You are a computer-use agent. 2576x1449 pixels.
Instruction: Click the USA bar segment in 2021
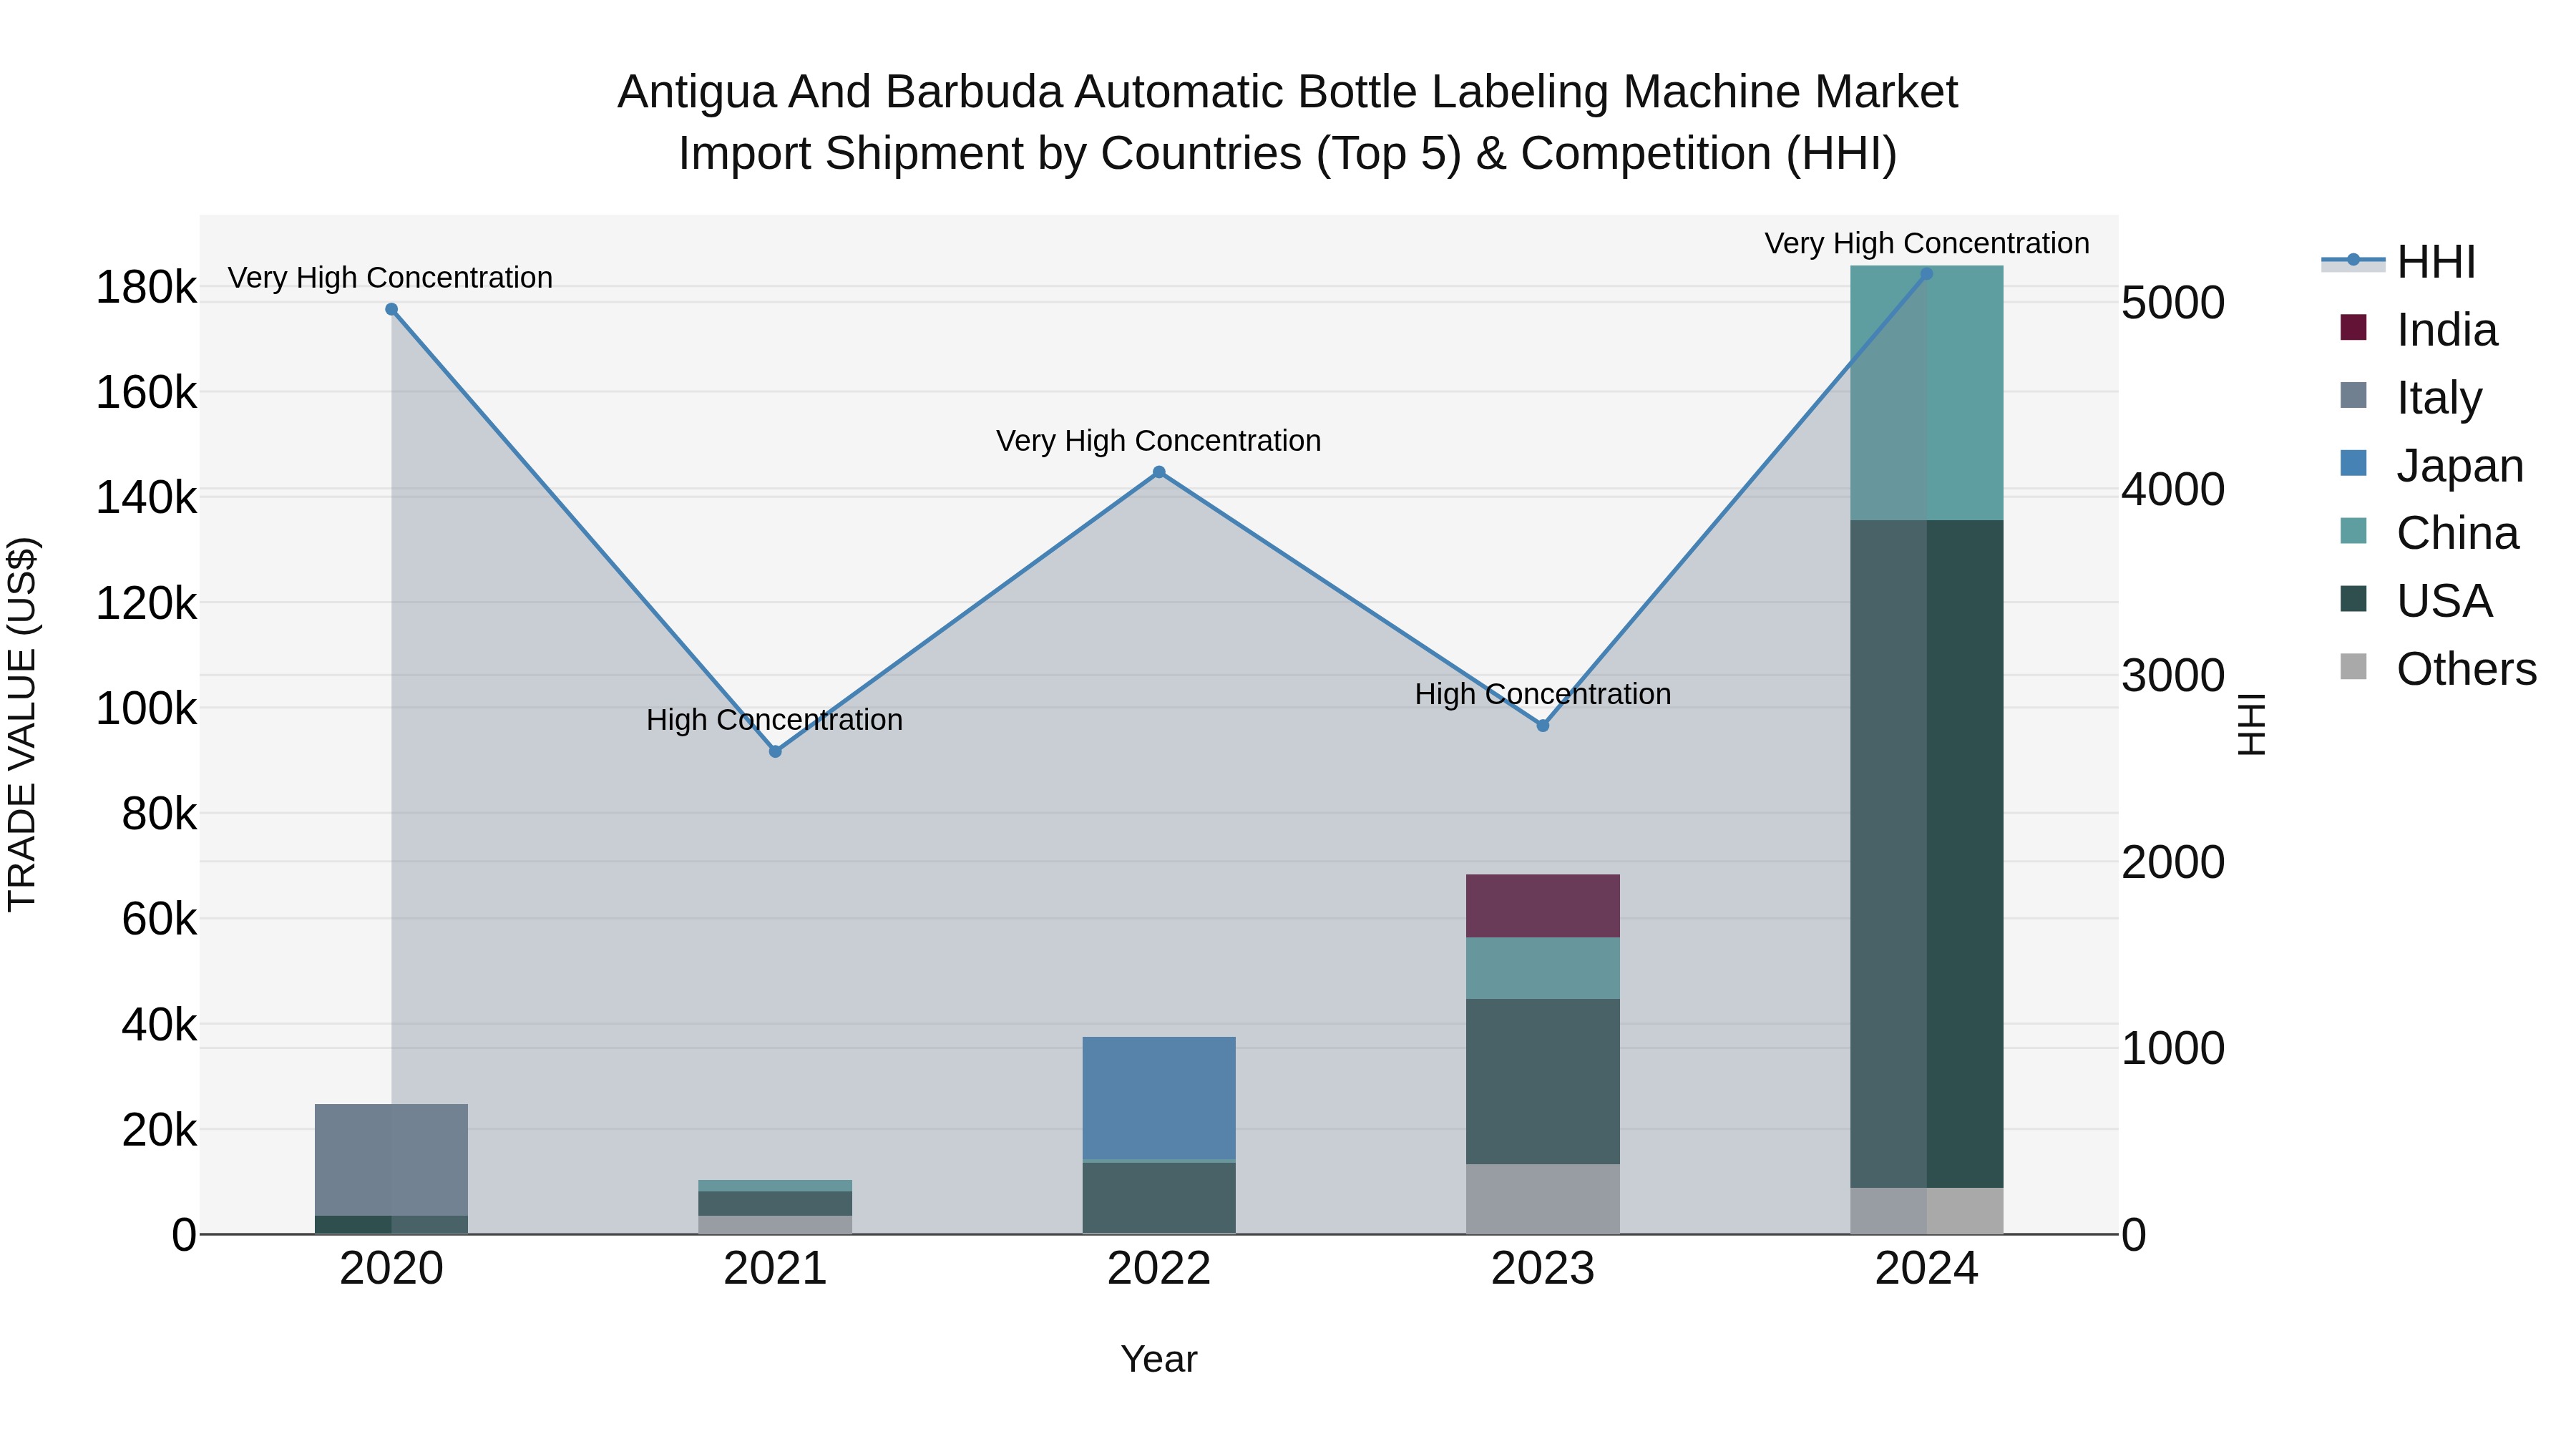coord(775,1203)
